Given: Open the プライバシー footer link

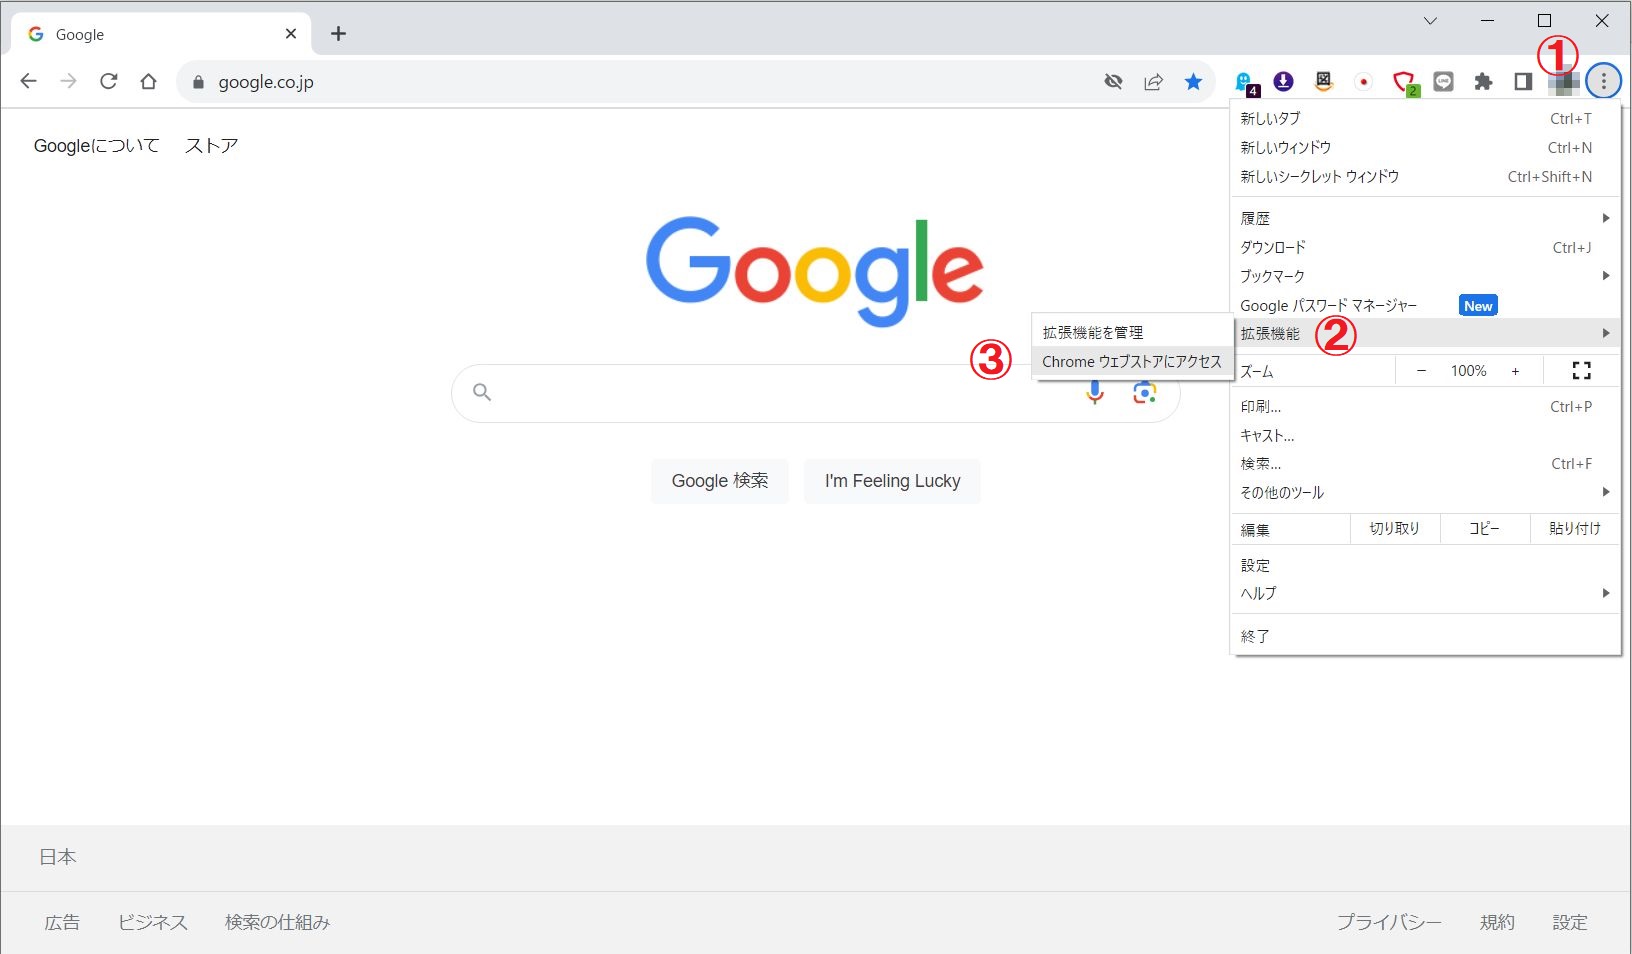Looking at the screenshot, I should click(x=1389, y=922).
